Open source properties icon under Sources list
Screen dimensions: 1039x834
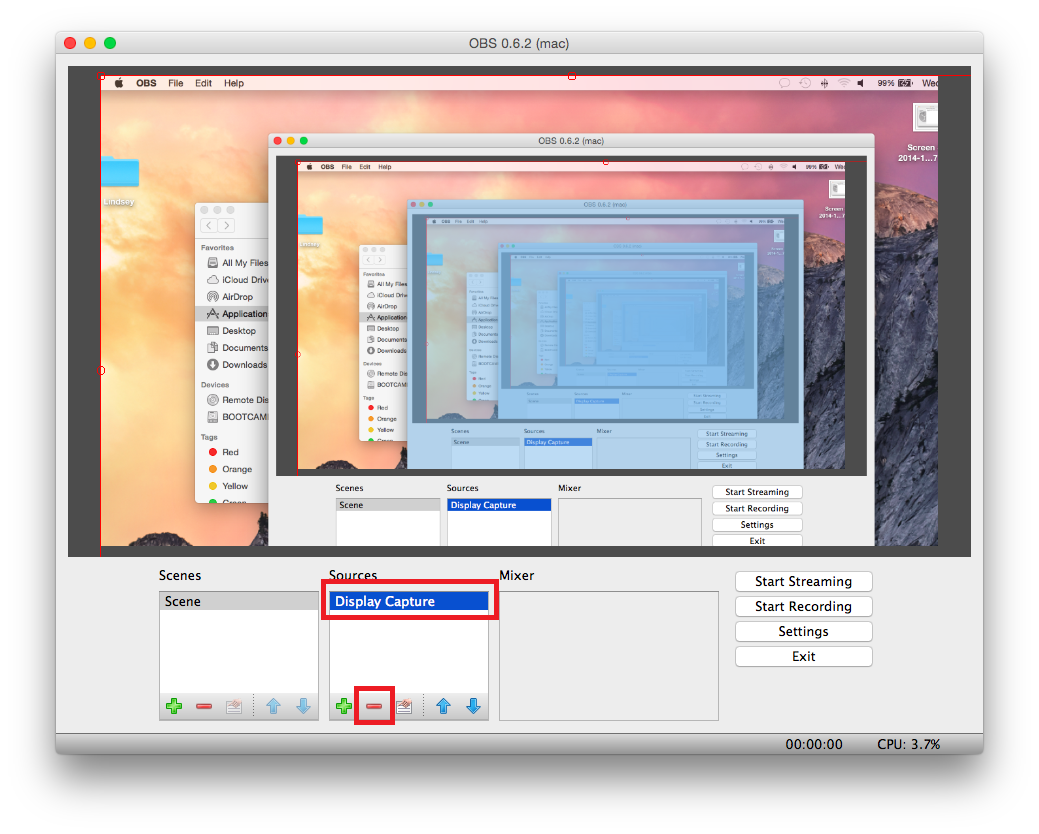[404, 706]
